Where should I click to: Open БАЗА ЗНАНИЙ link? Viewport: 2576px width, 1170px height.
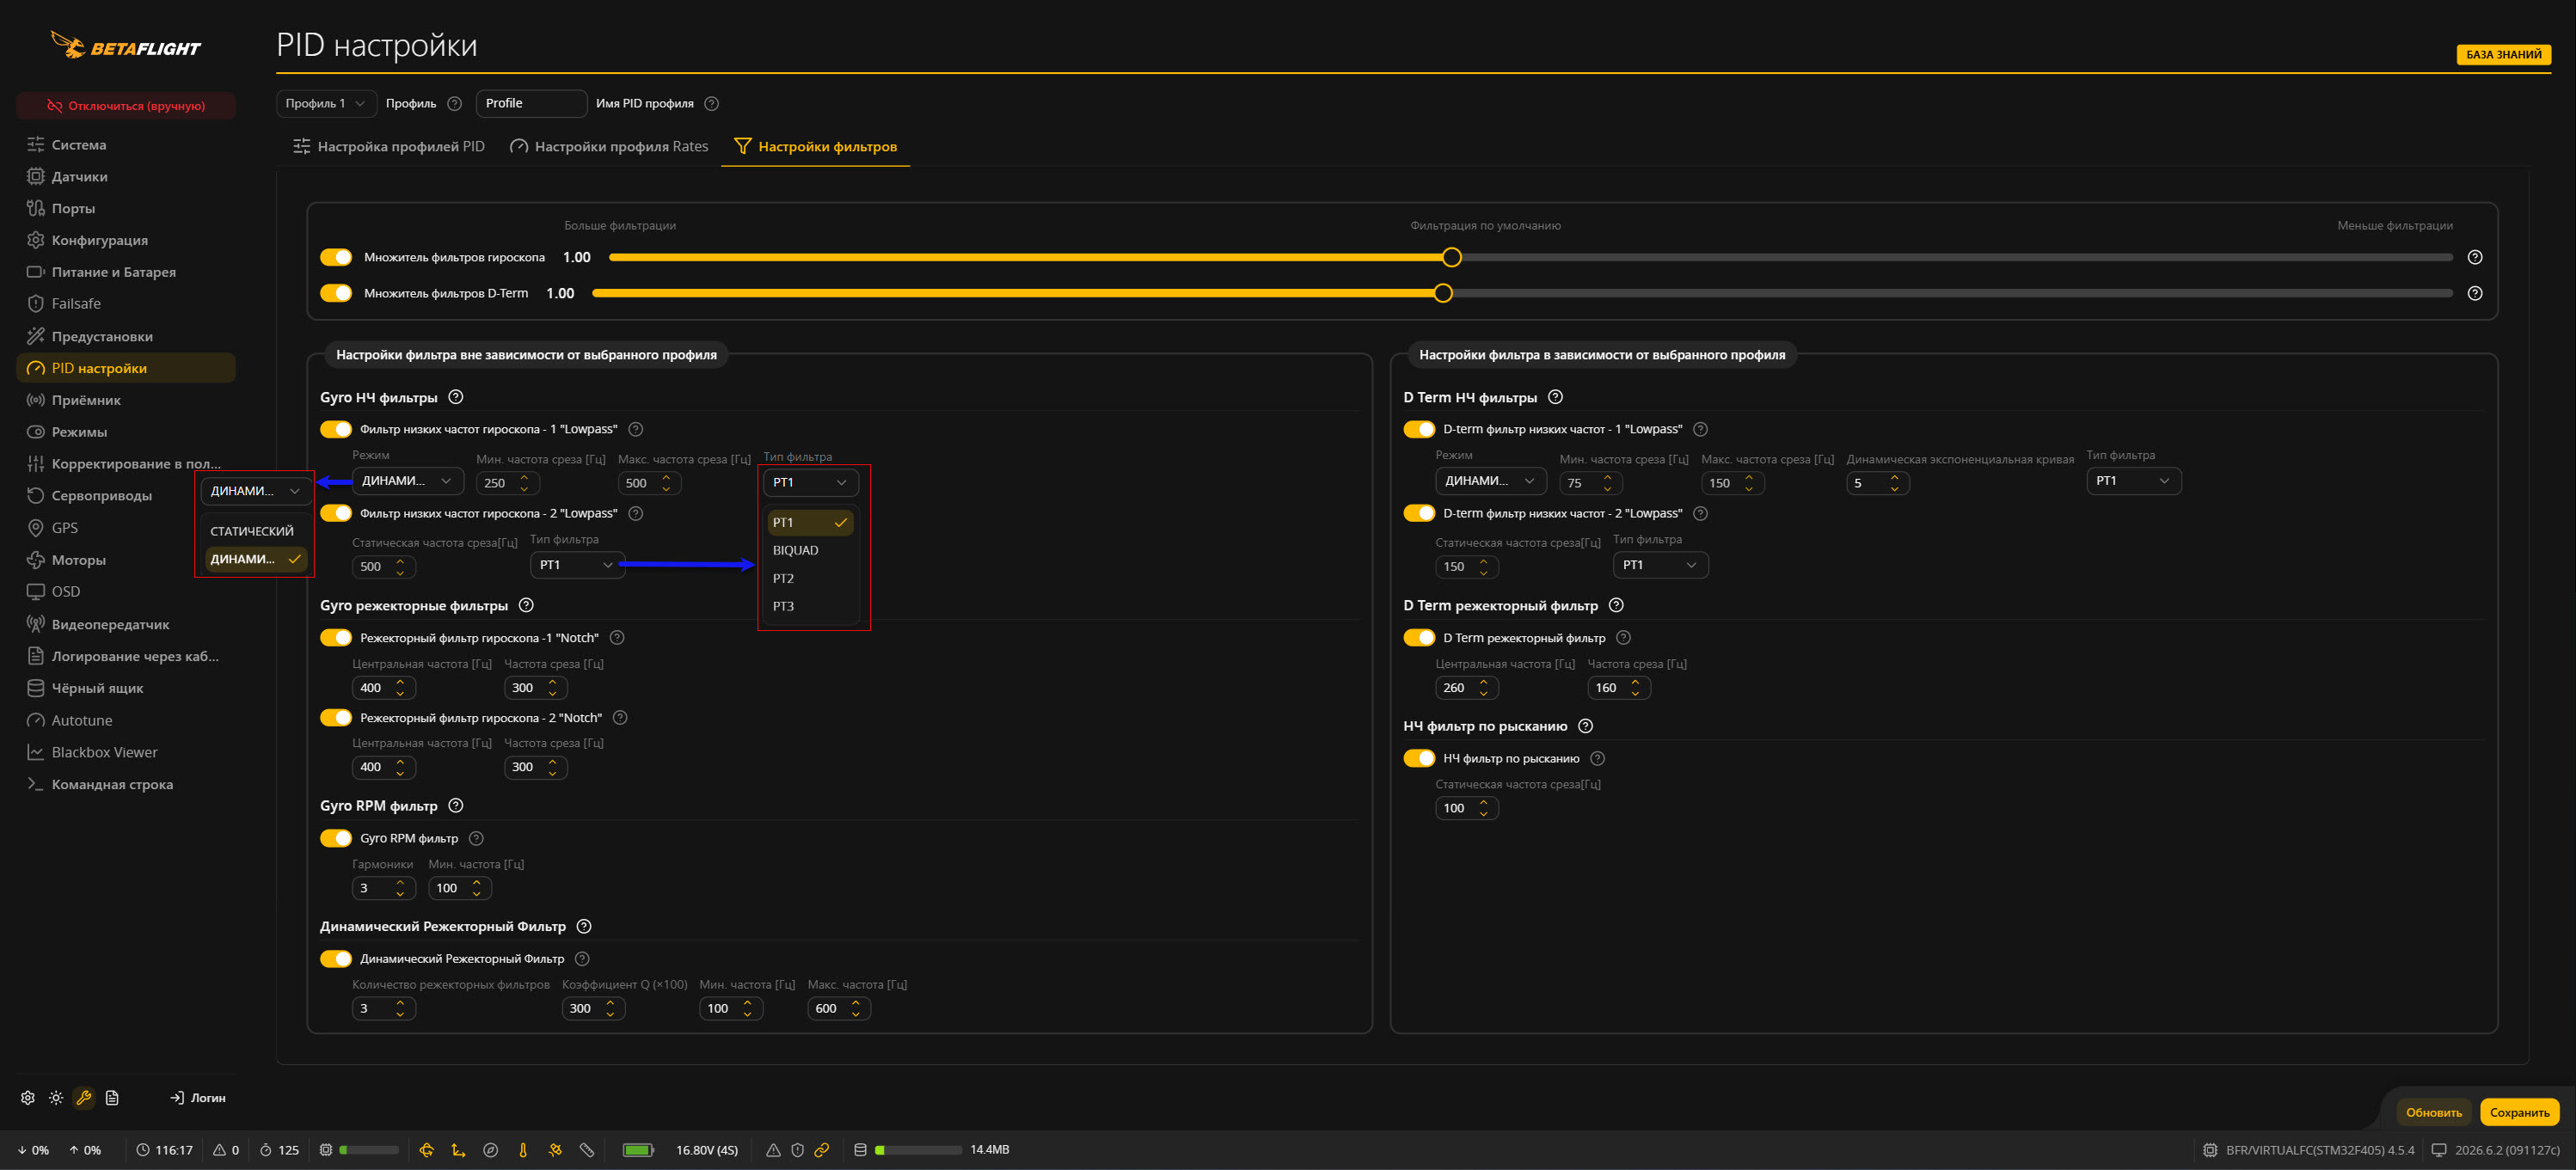(x=2503, y=54)
